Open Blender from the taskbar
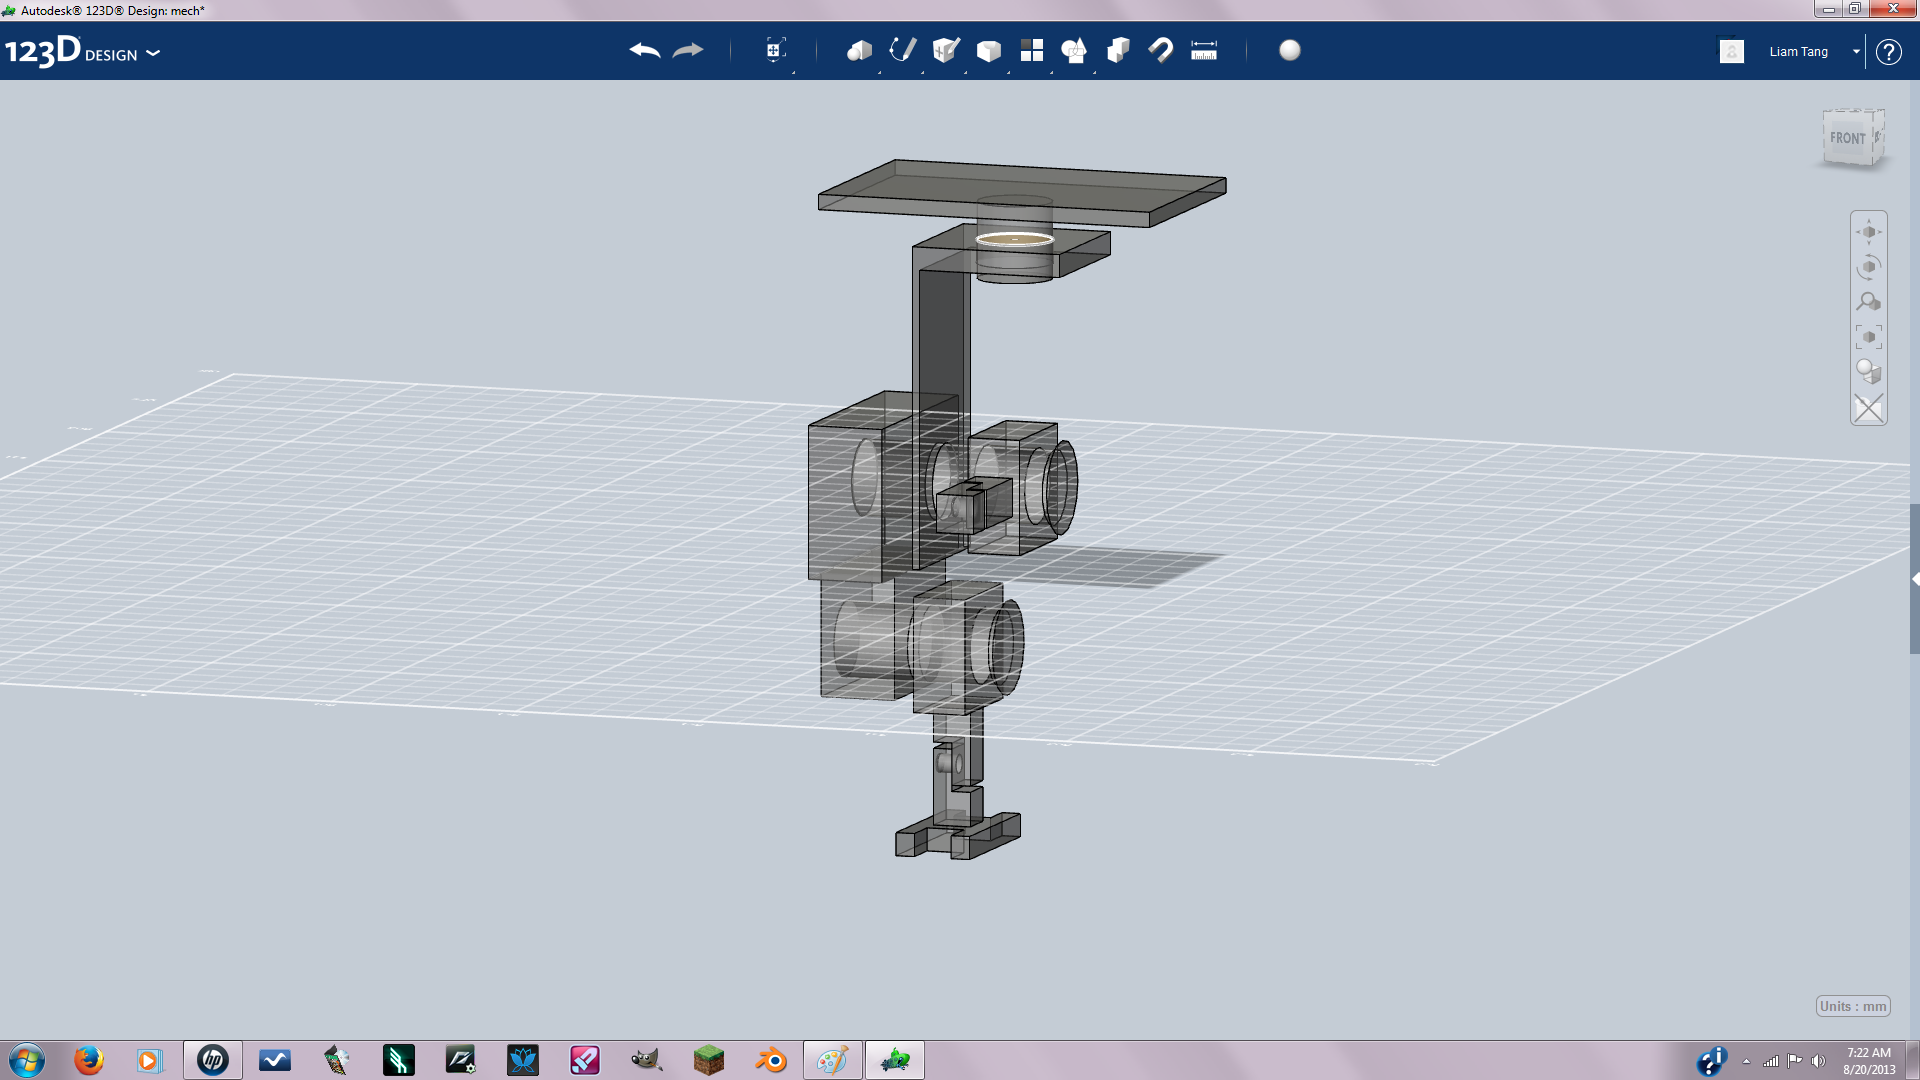Image resolution: width=1920 pixels, height=1080 pixels. tap(771, 1060)
